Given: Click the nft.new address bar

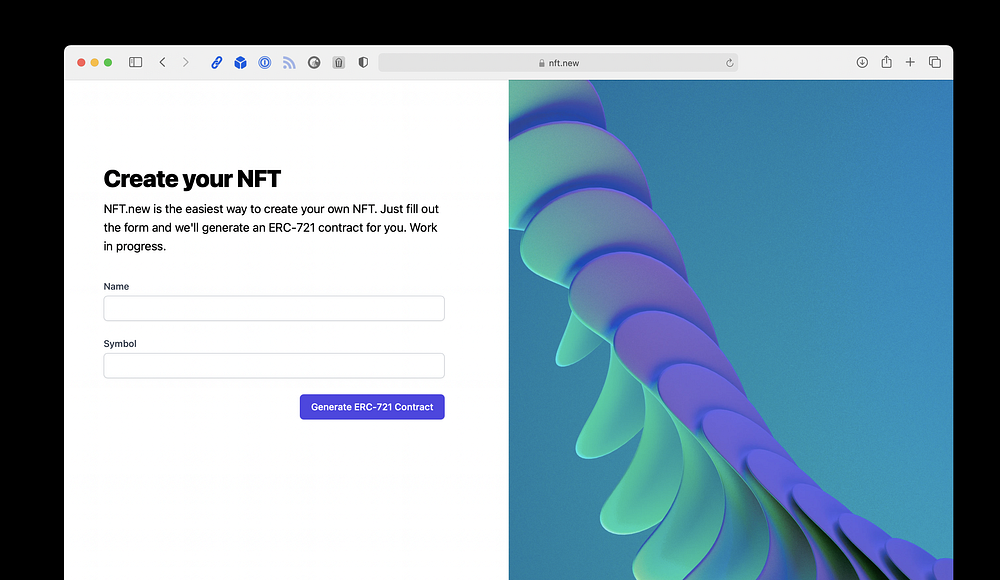Looking at the screenshot, I should (x=558, y=63).
